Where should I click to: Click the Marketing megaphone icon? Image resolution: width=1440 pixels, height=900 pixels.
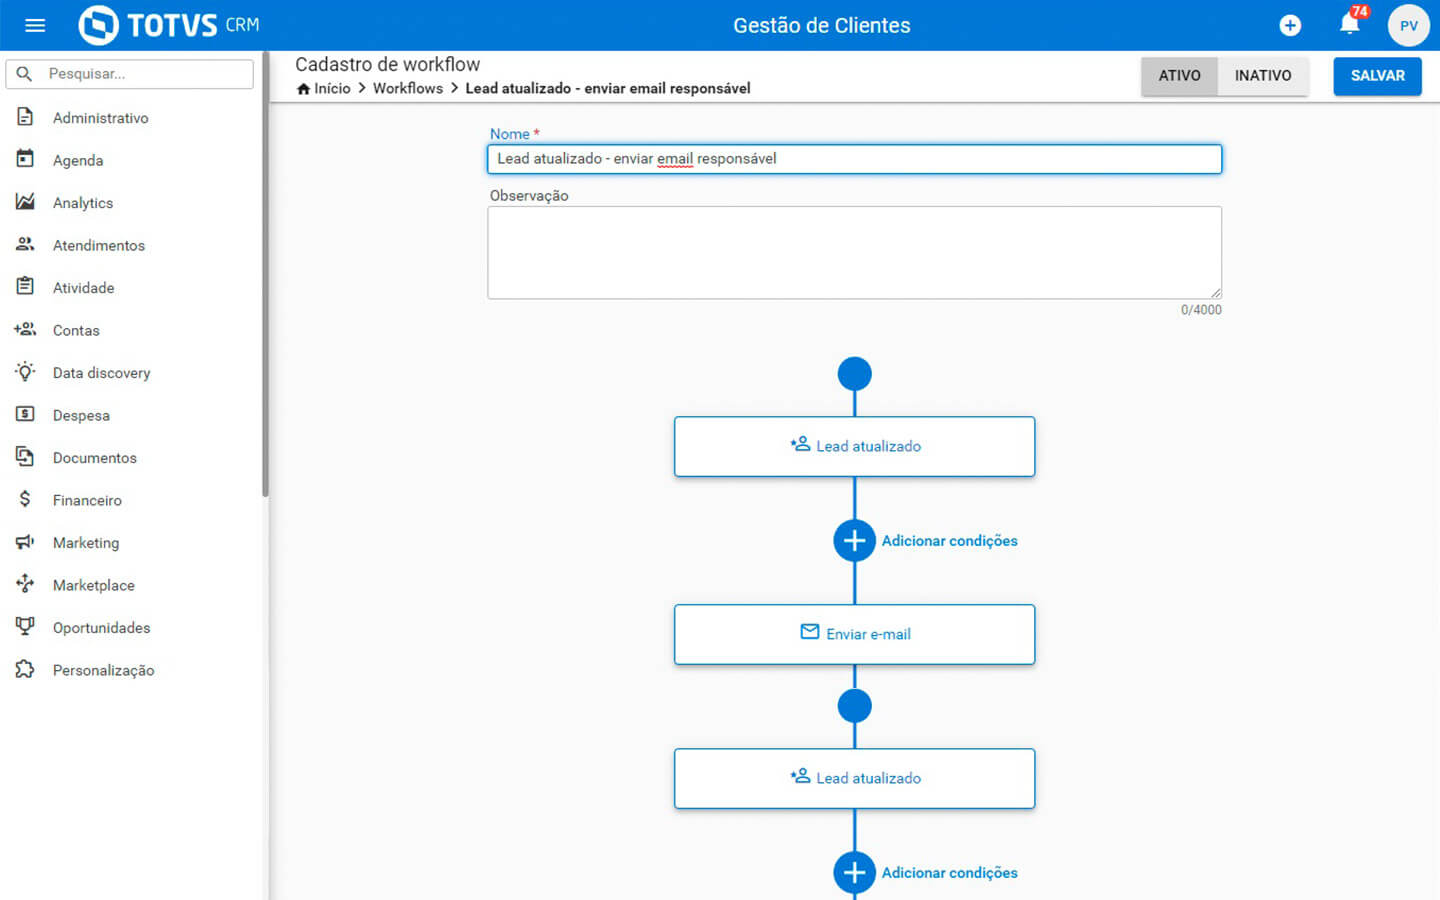click(x=25, y=542)
